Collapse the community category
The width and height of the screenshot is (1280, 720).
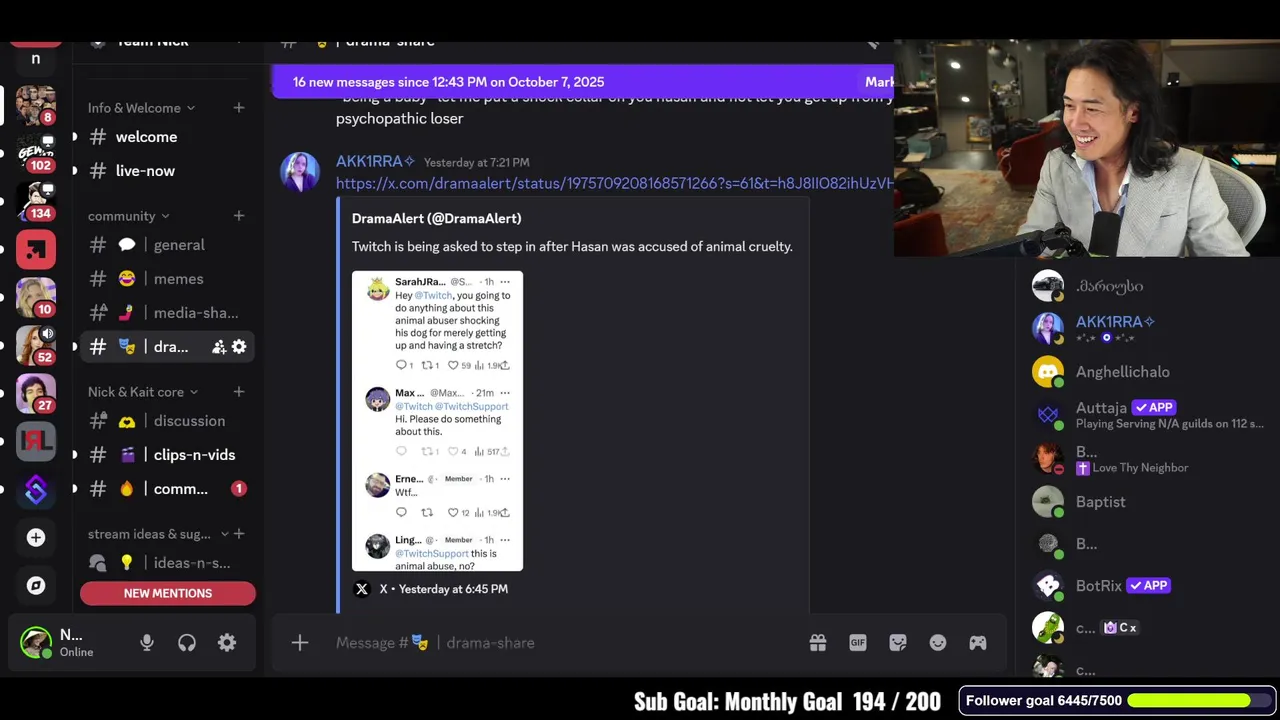click(x=128, y=216)
